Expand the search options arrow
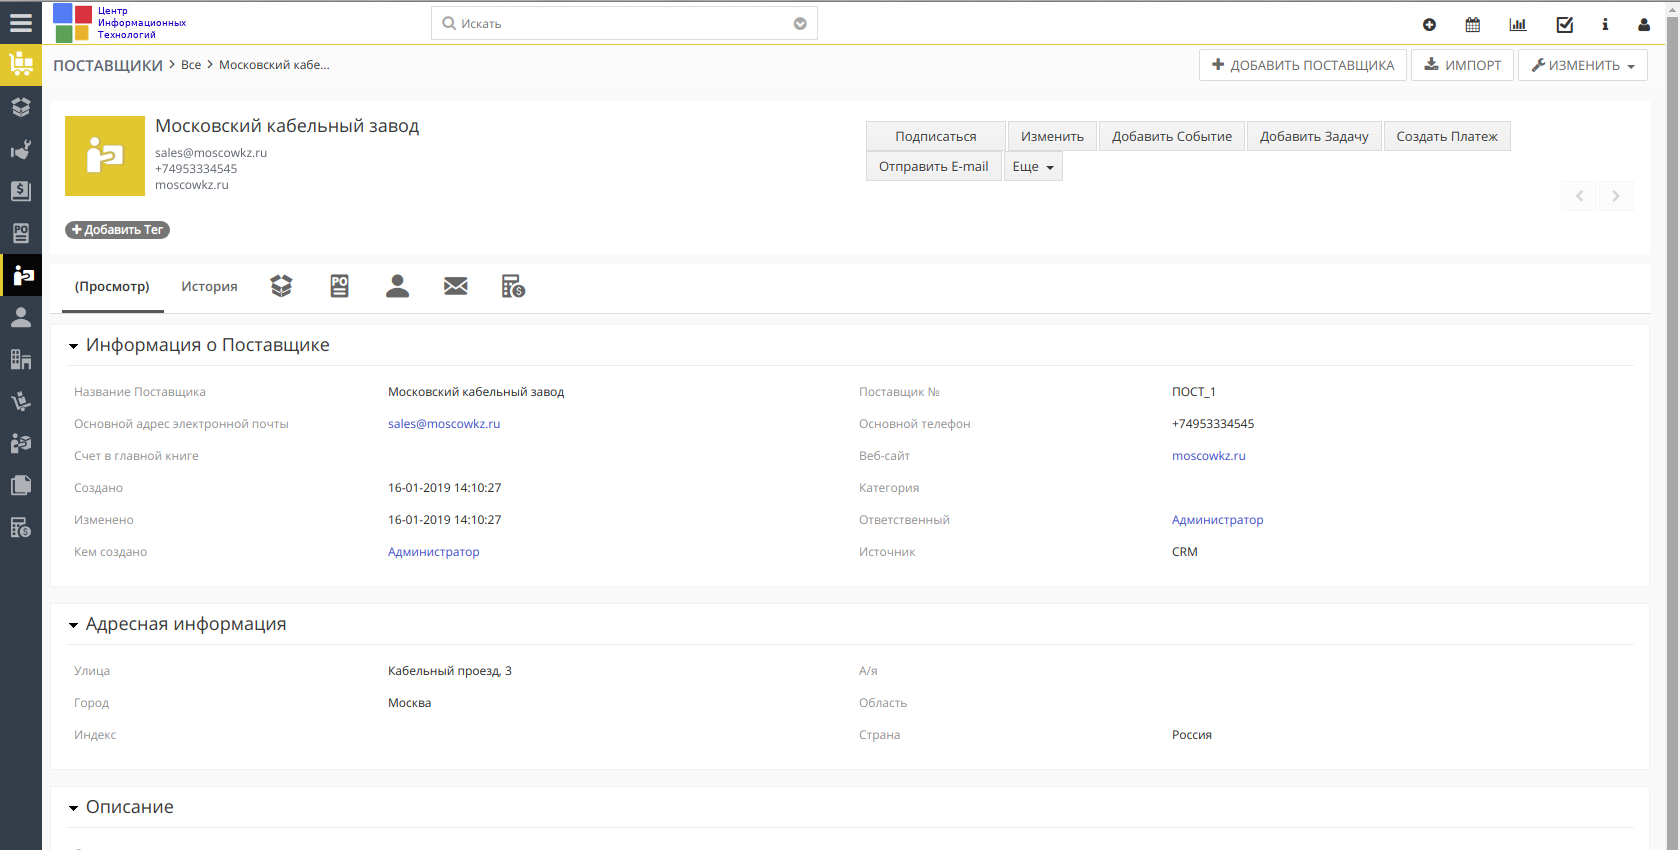 [800, 24]
